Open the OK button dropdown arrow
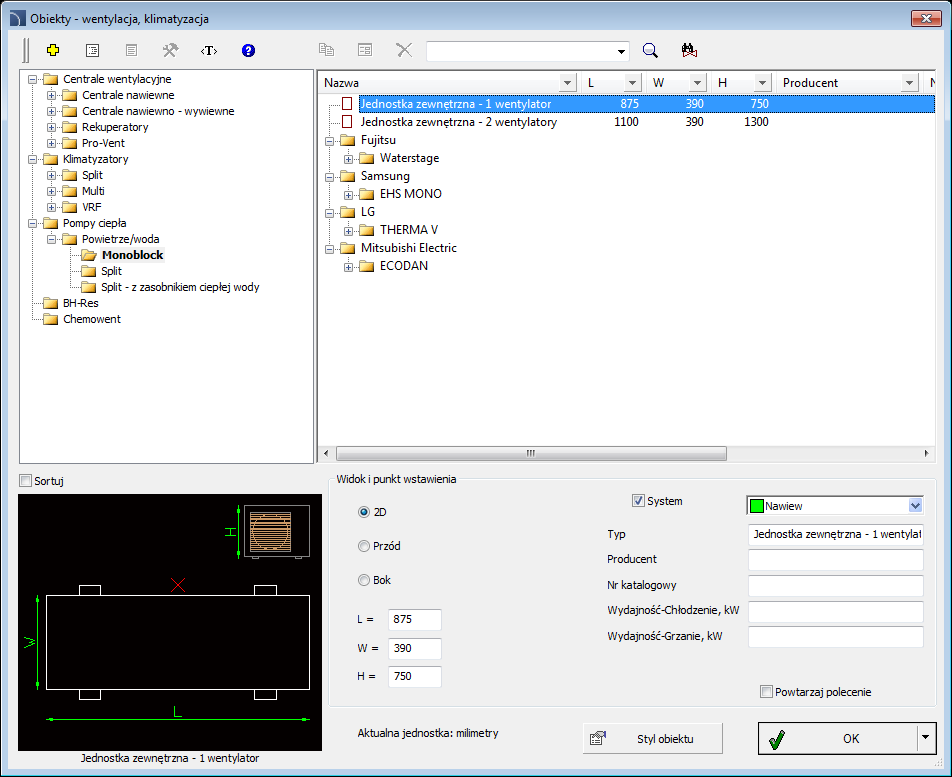The width and height of the screenshot is (952, 777). [x=925, y=738]
